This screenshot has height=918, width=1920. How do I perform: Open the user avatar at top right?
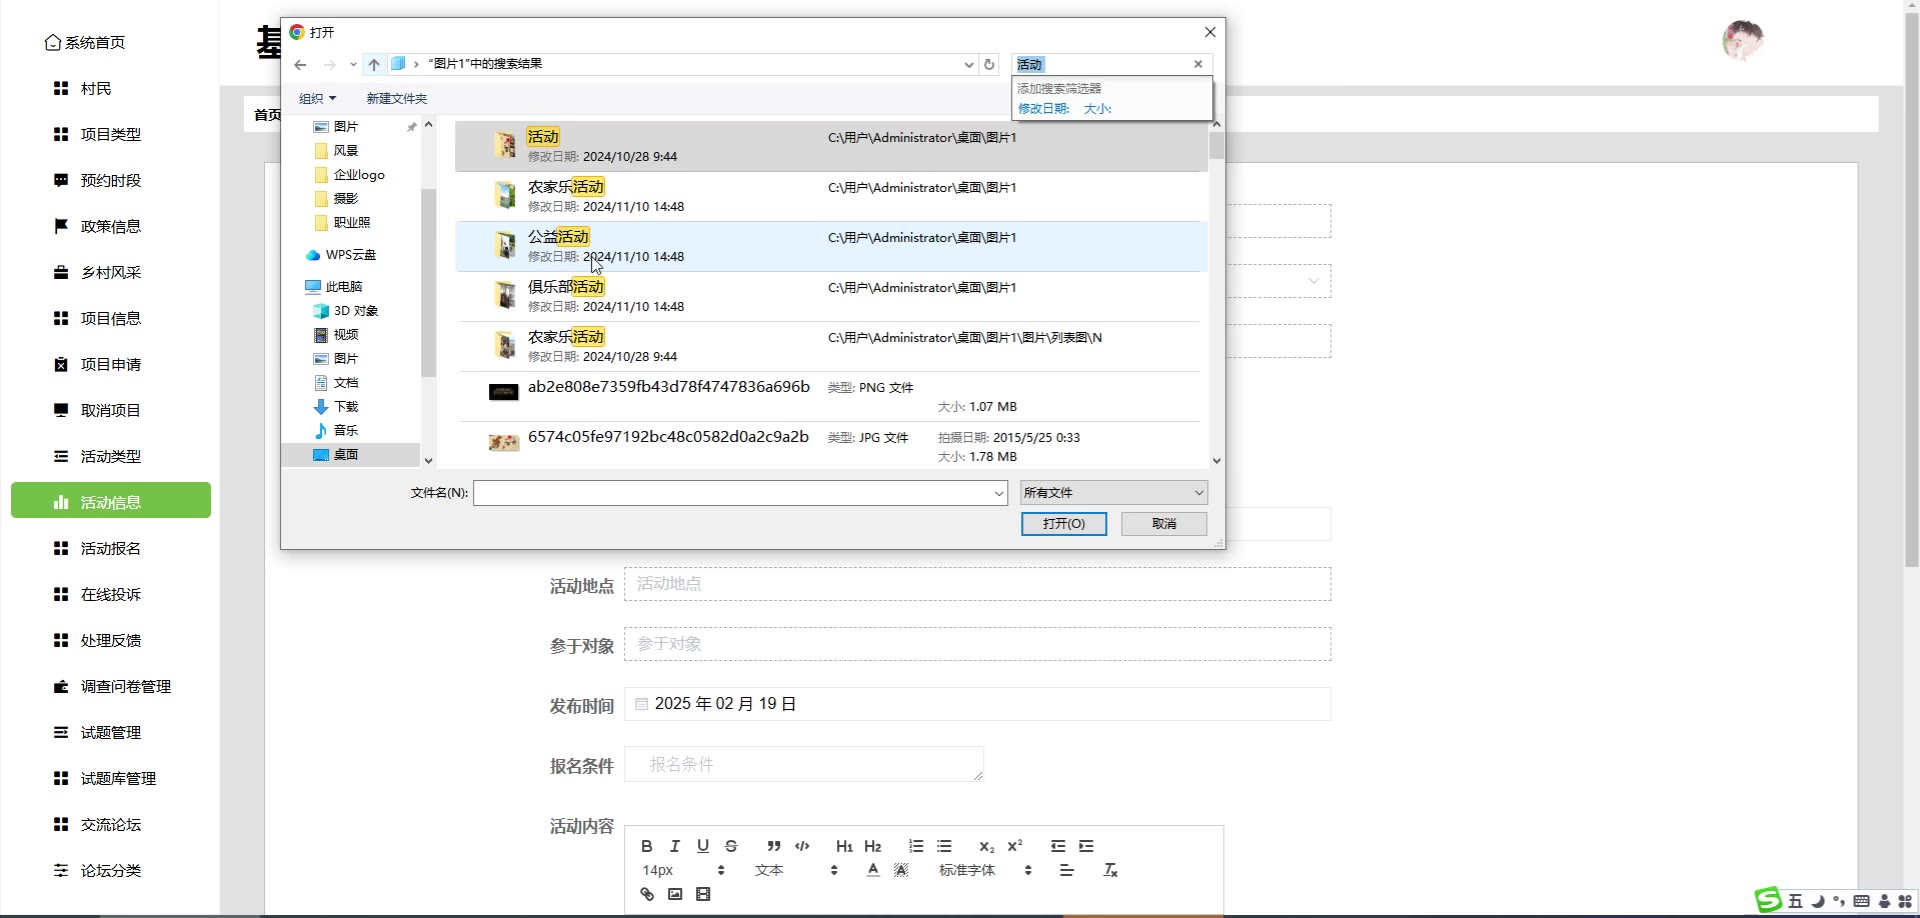click(x=1743, y=41)
